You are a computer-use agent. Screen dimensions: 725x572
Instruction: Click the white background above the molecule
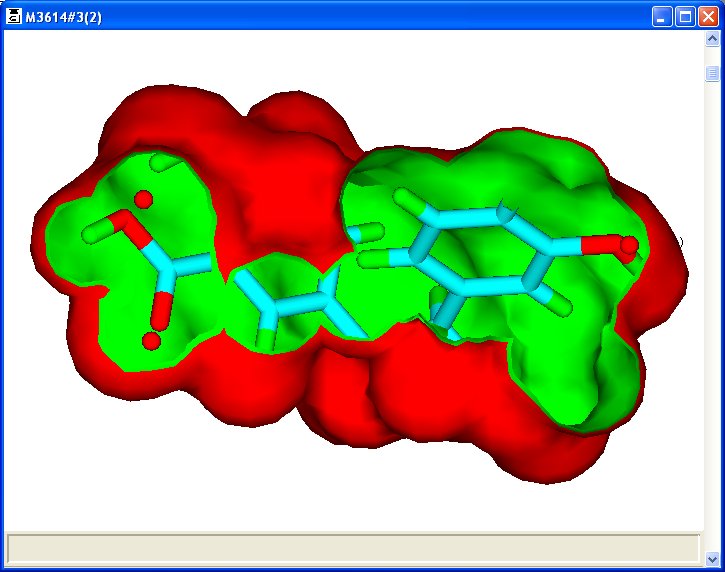click(350, 60)
